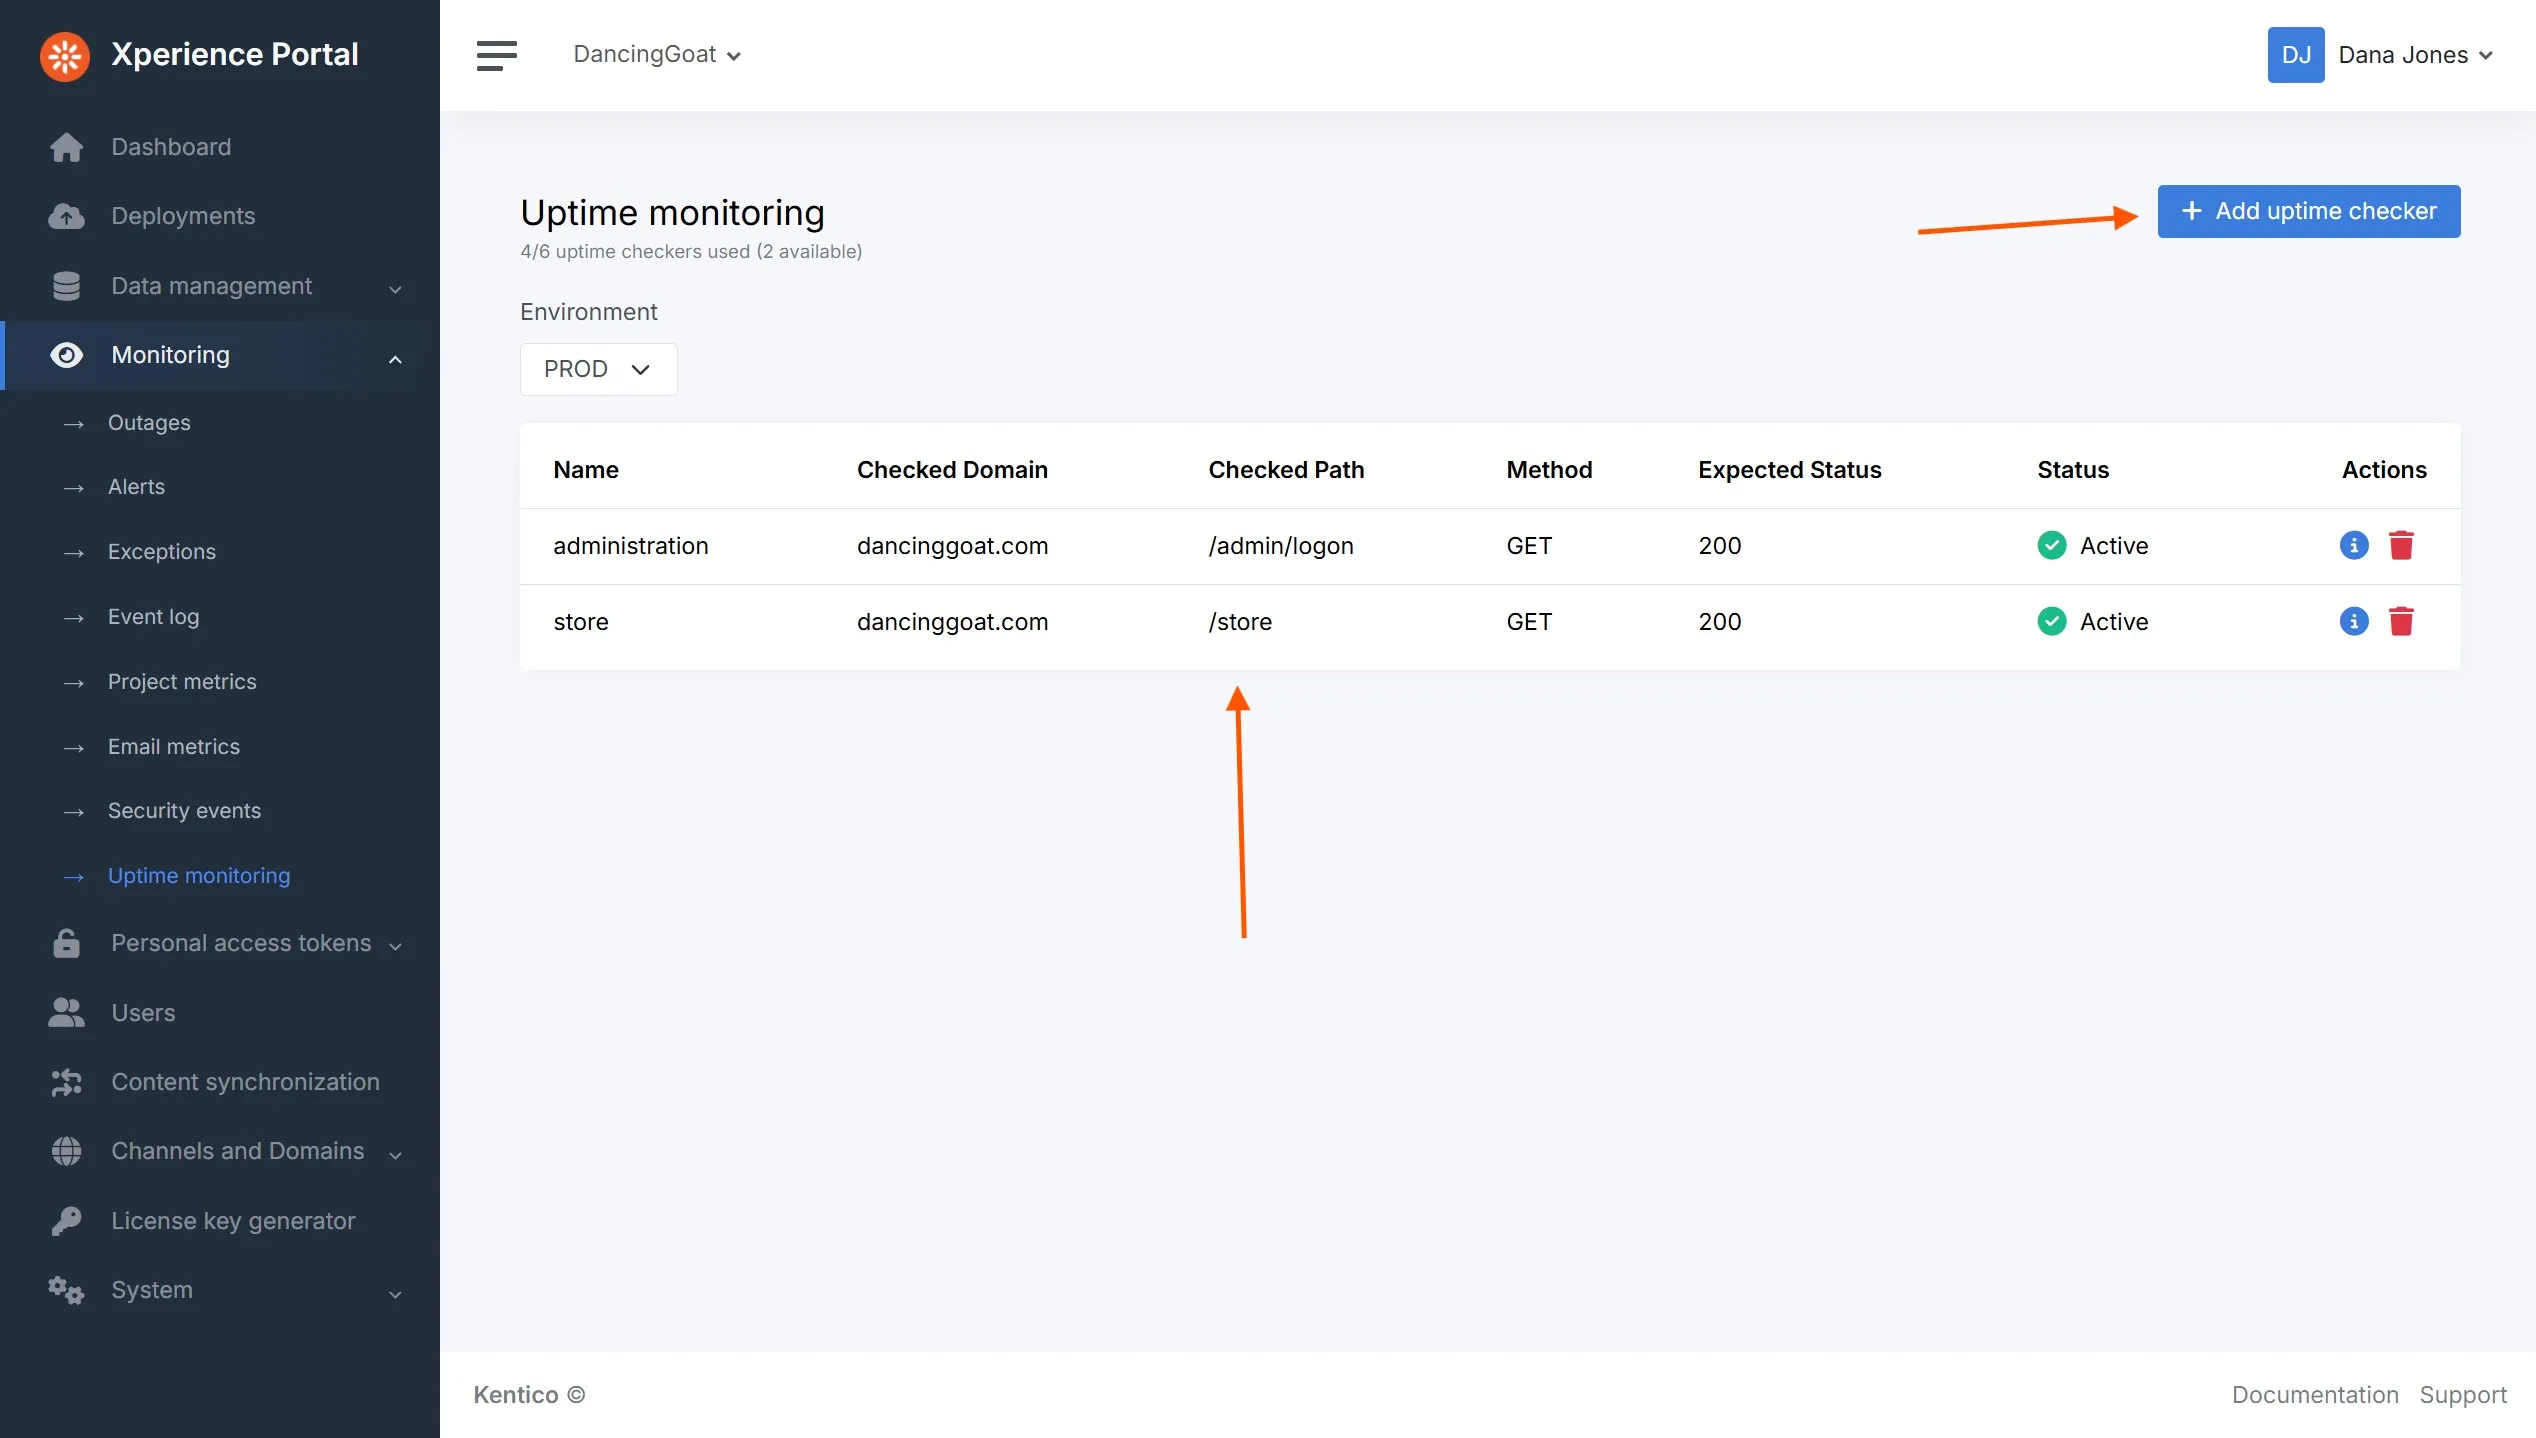The image size is (2536, 1438).
Task: Collapse the Monitoring section
Action: 395,357
